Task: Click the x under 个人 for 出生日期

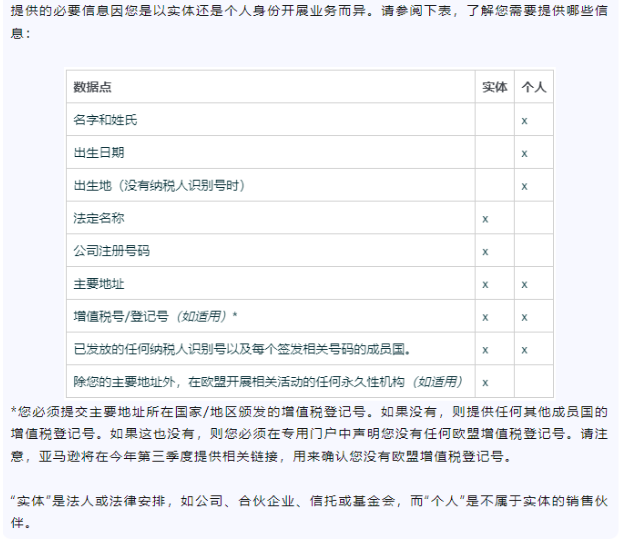Action: pyautogui.click(x=524, y=154)
